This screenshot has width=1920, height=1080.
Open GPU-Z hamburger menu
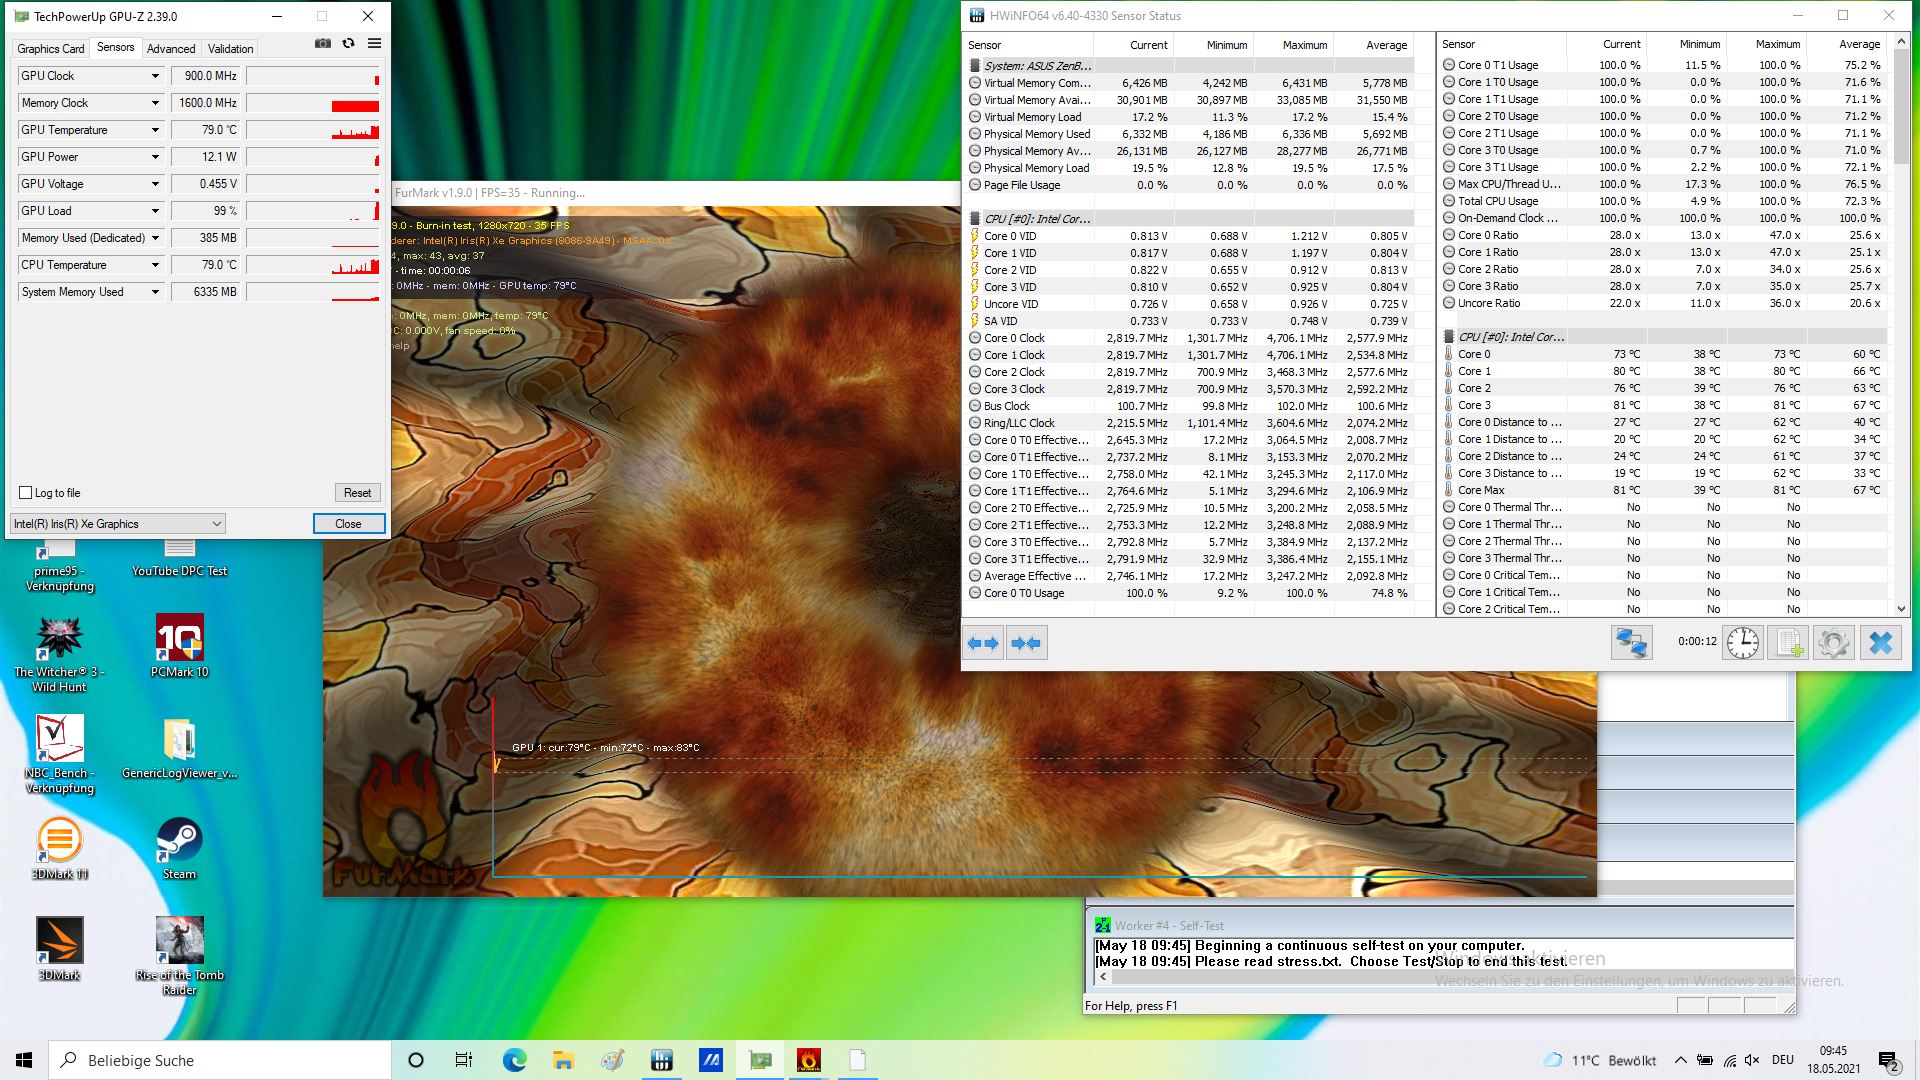[x=374, y=44]
